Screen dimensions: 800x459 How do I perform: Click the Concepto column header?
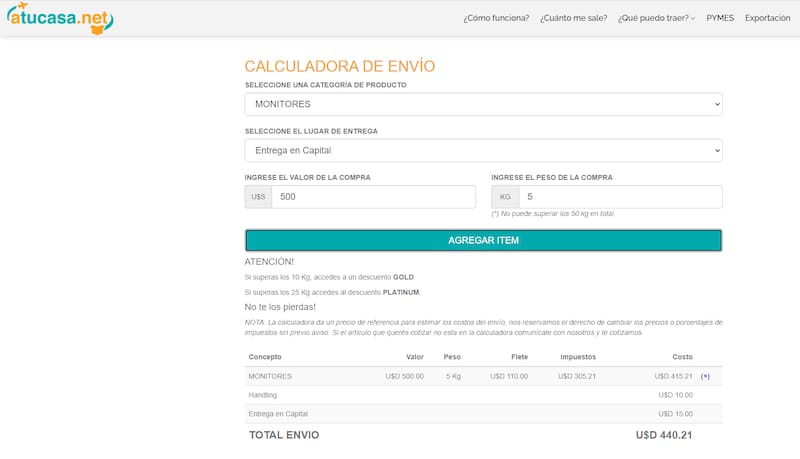click(265, 356)
